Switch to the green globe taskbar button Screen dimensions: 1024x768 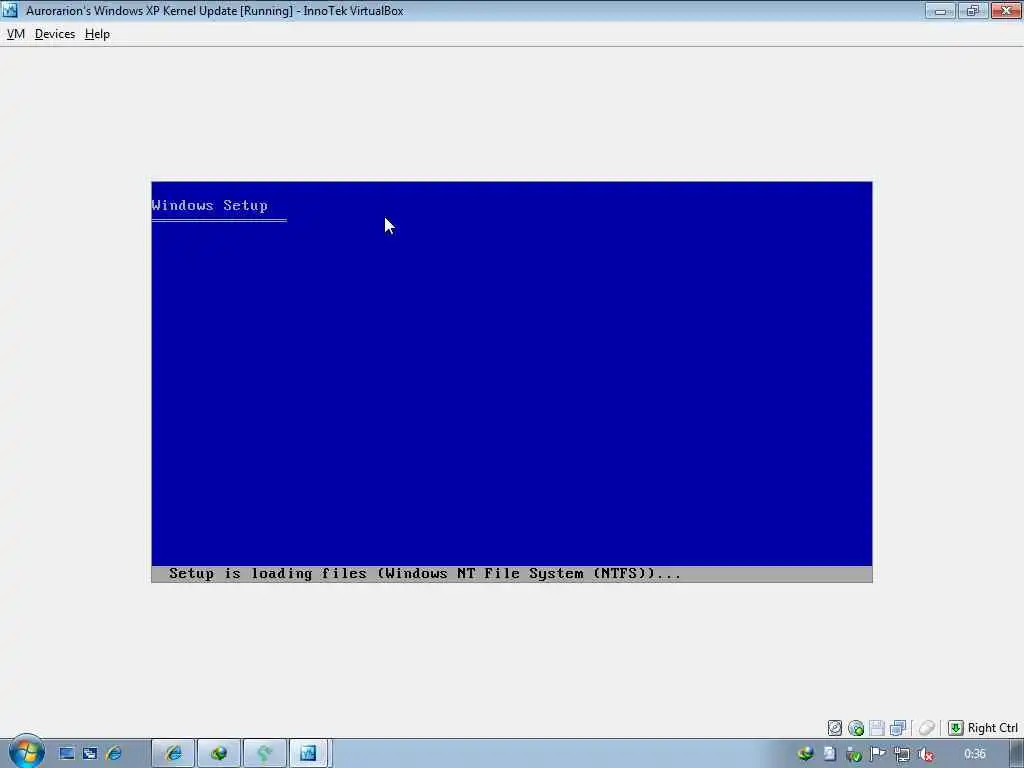pyautogui.click(x=219, y=754)
